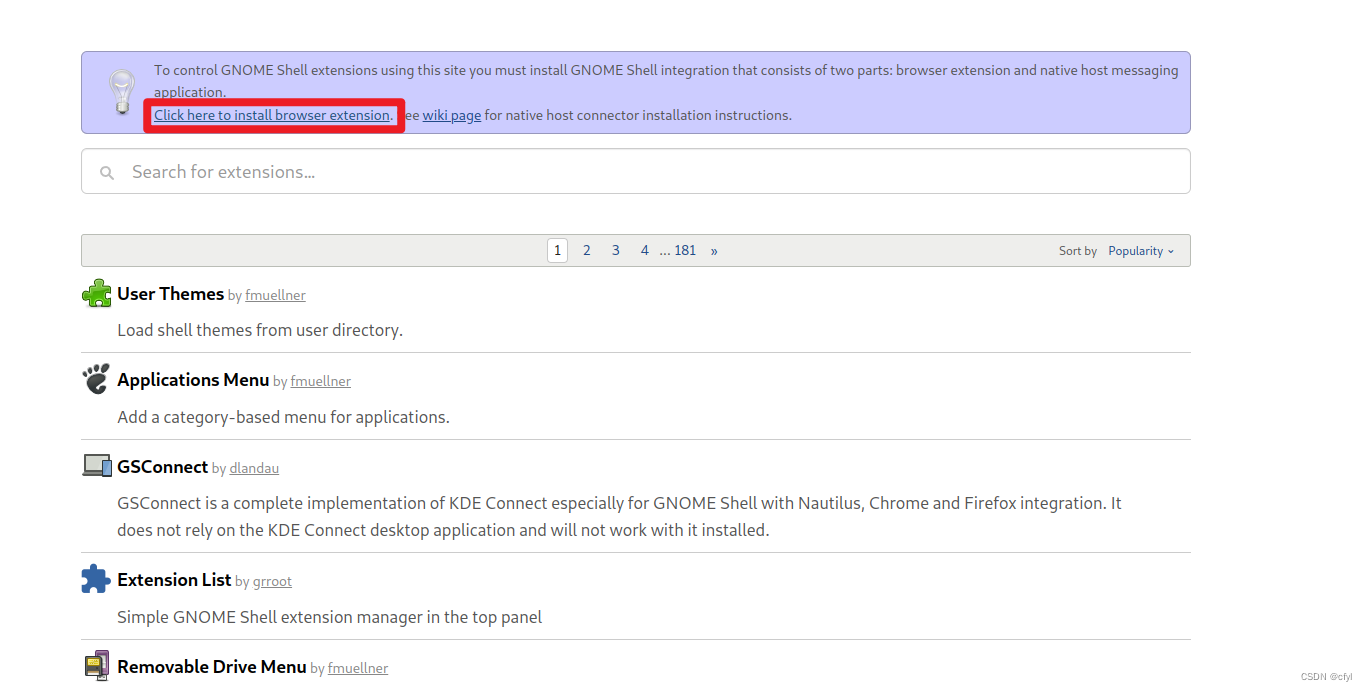Image resolution: width=1367 pixels, height=691 pixels.
Task: View author dlandau profile
Action: (254, 468)
